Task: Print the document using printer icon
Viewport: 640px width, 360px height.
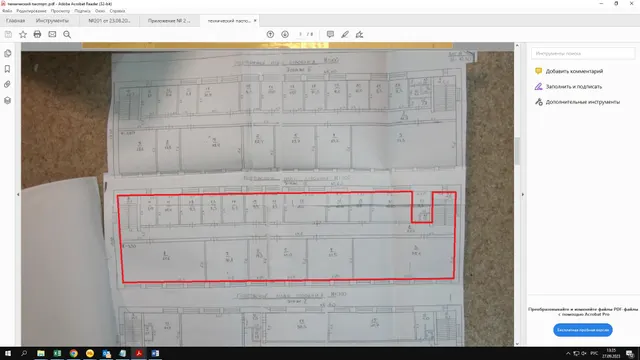Action: [x=37, y=34]
